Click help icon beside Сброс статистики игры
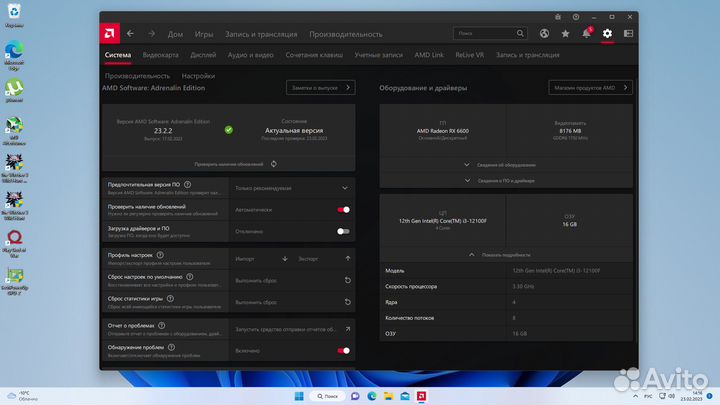The image size is (720, 405). point(170,298)
